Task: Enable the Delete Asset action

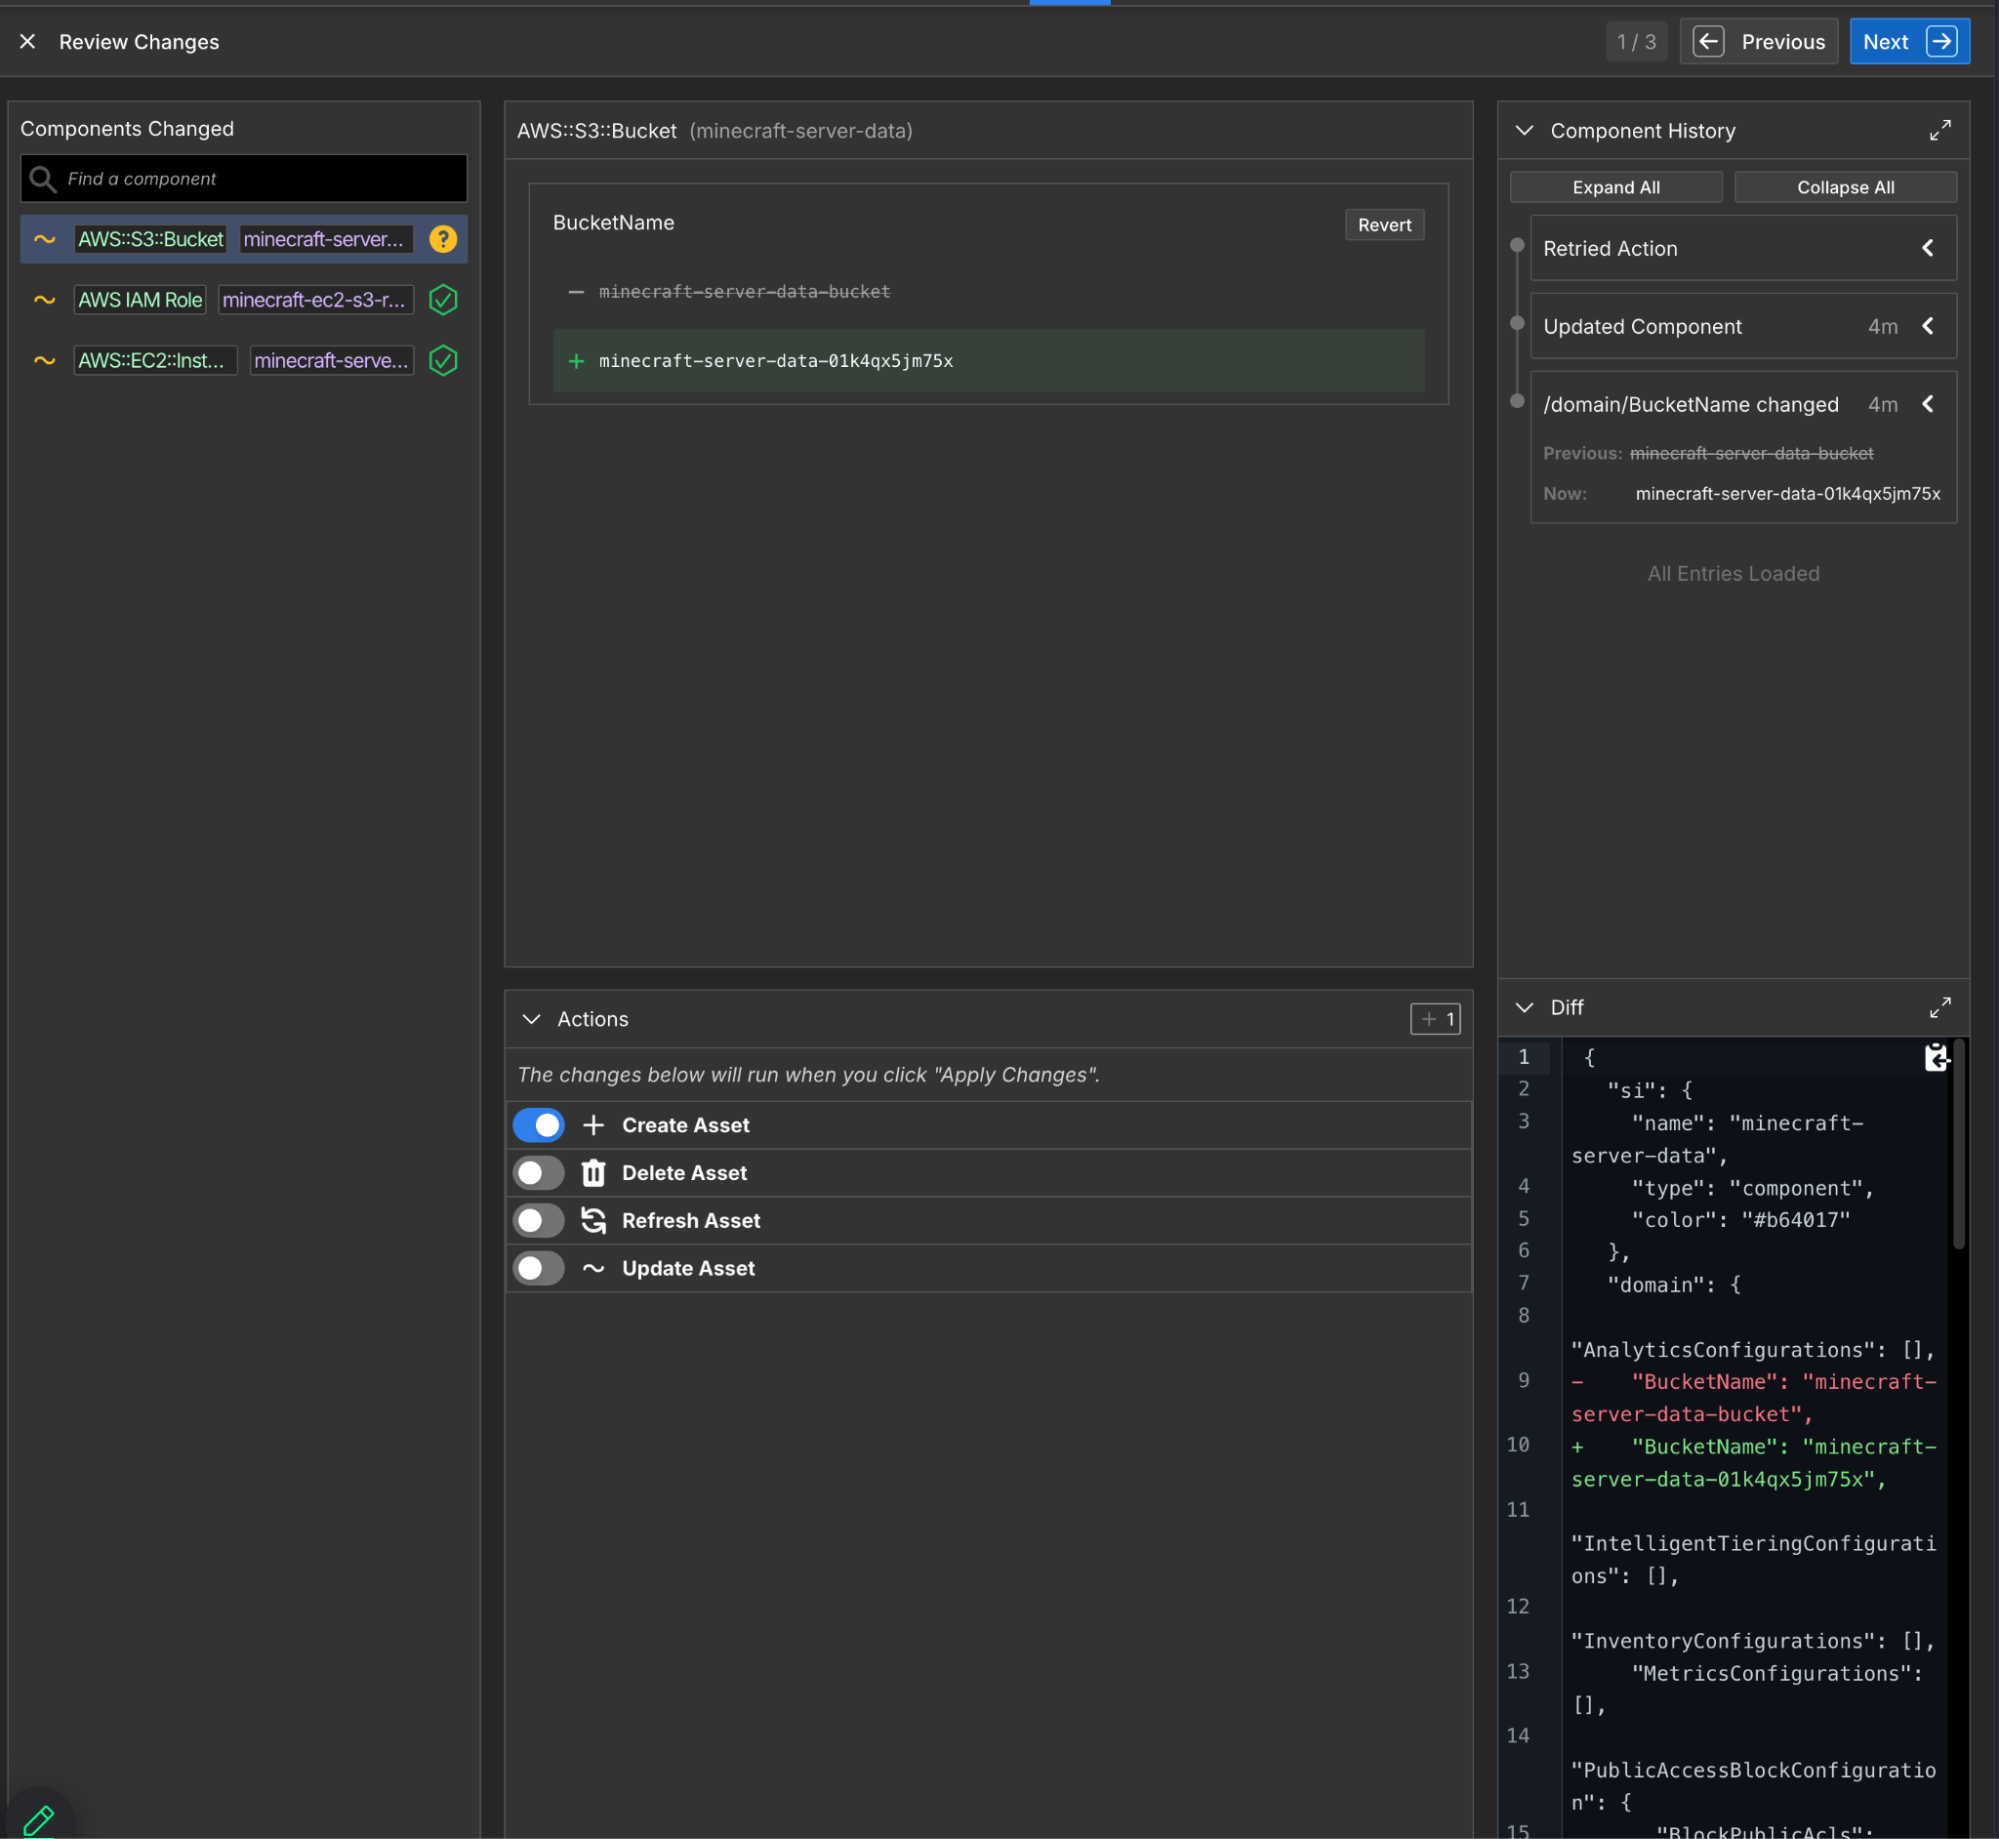Action: click(539, 1173)
